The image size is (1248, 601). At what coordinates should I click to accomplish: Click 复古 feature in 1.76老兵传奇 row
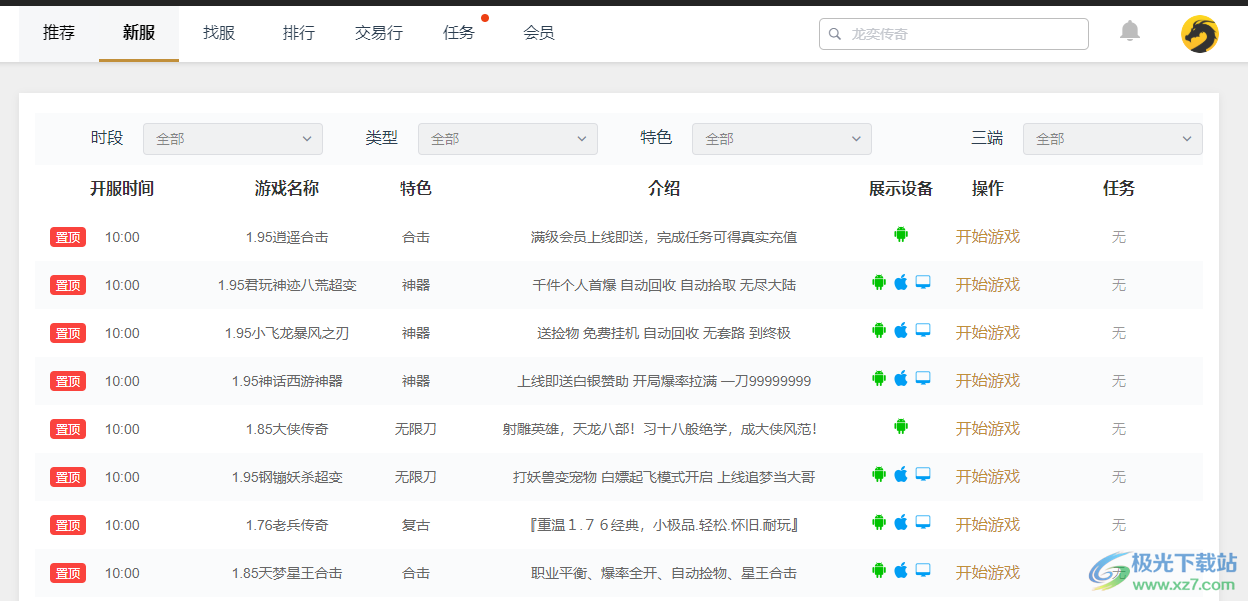coord(416,525)
